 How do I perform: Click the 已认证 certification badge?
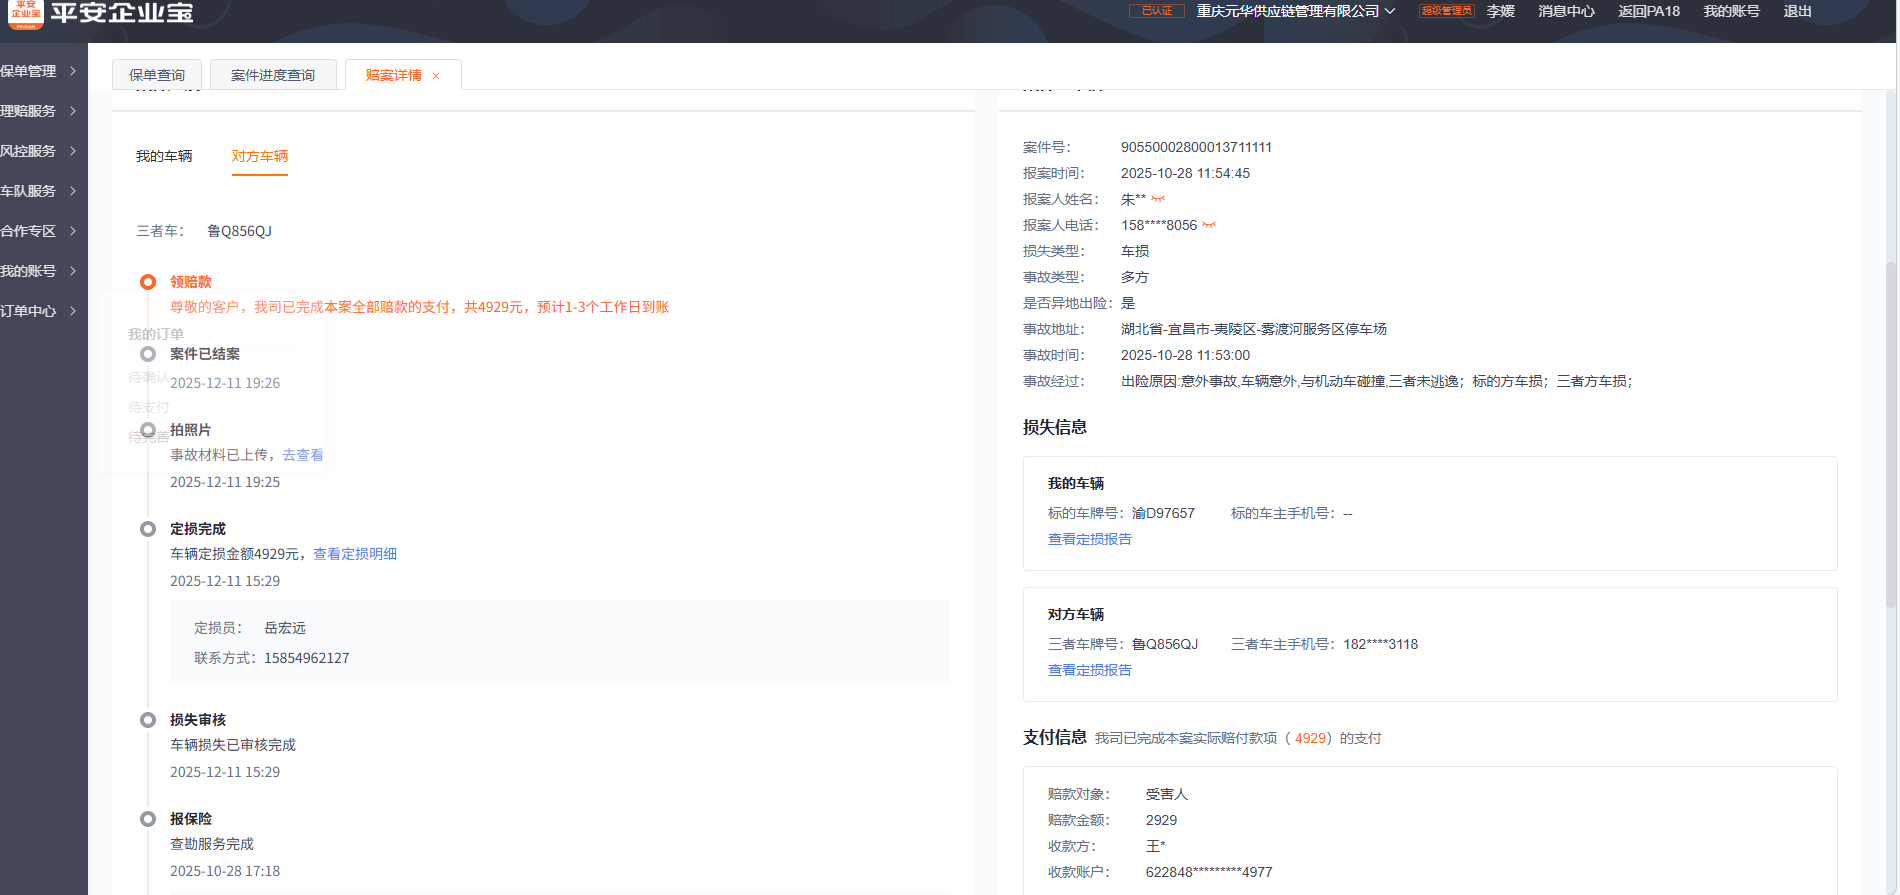click(1156, 11)
